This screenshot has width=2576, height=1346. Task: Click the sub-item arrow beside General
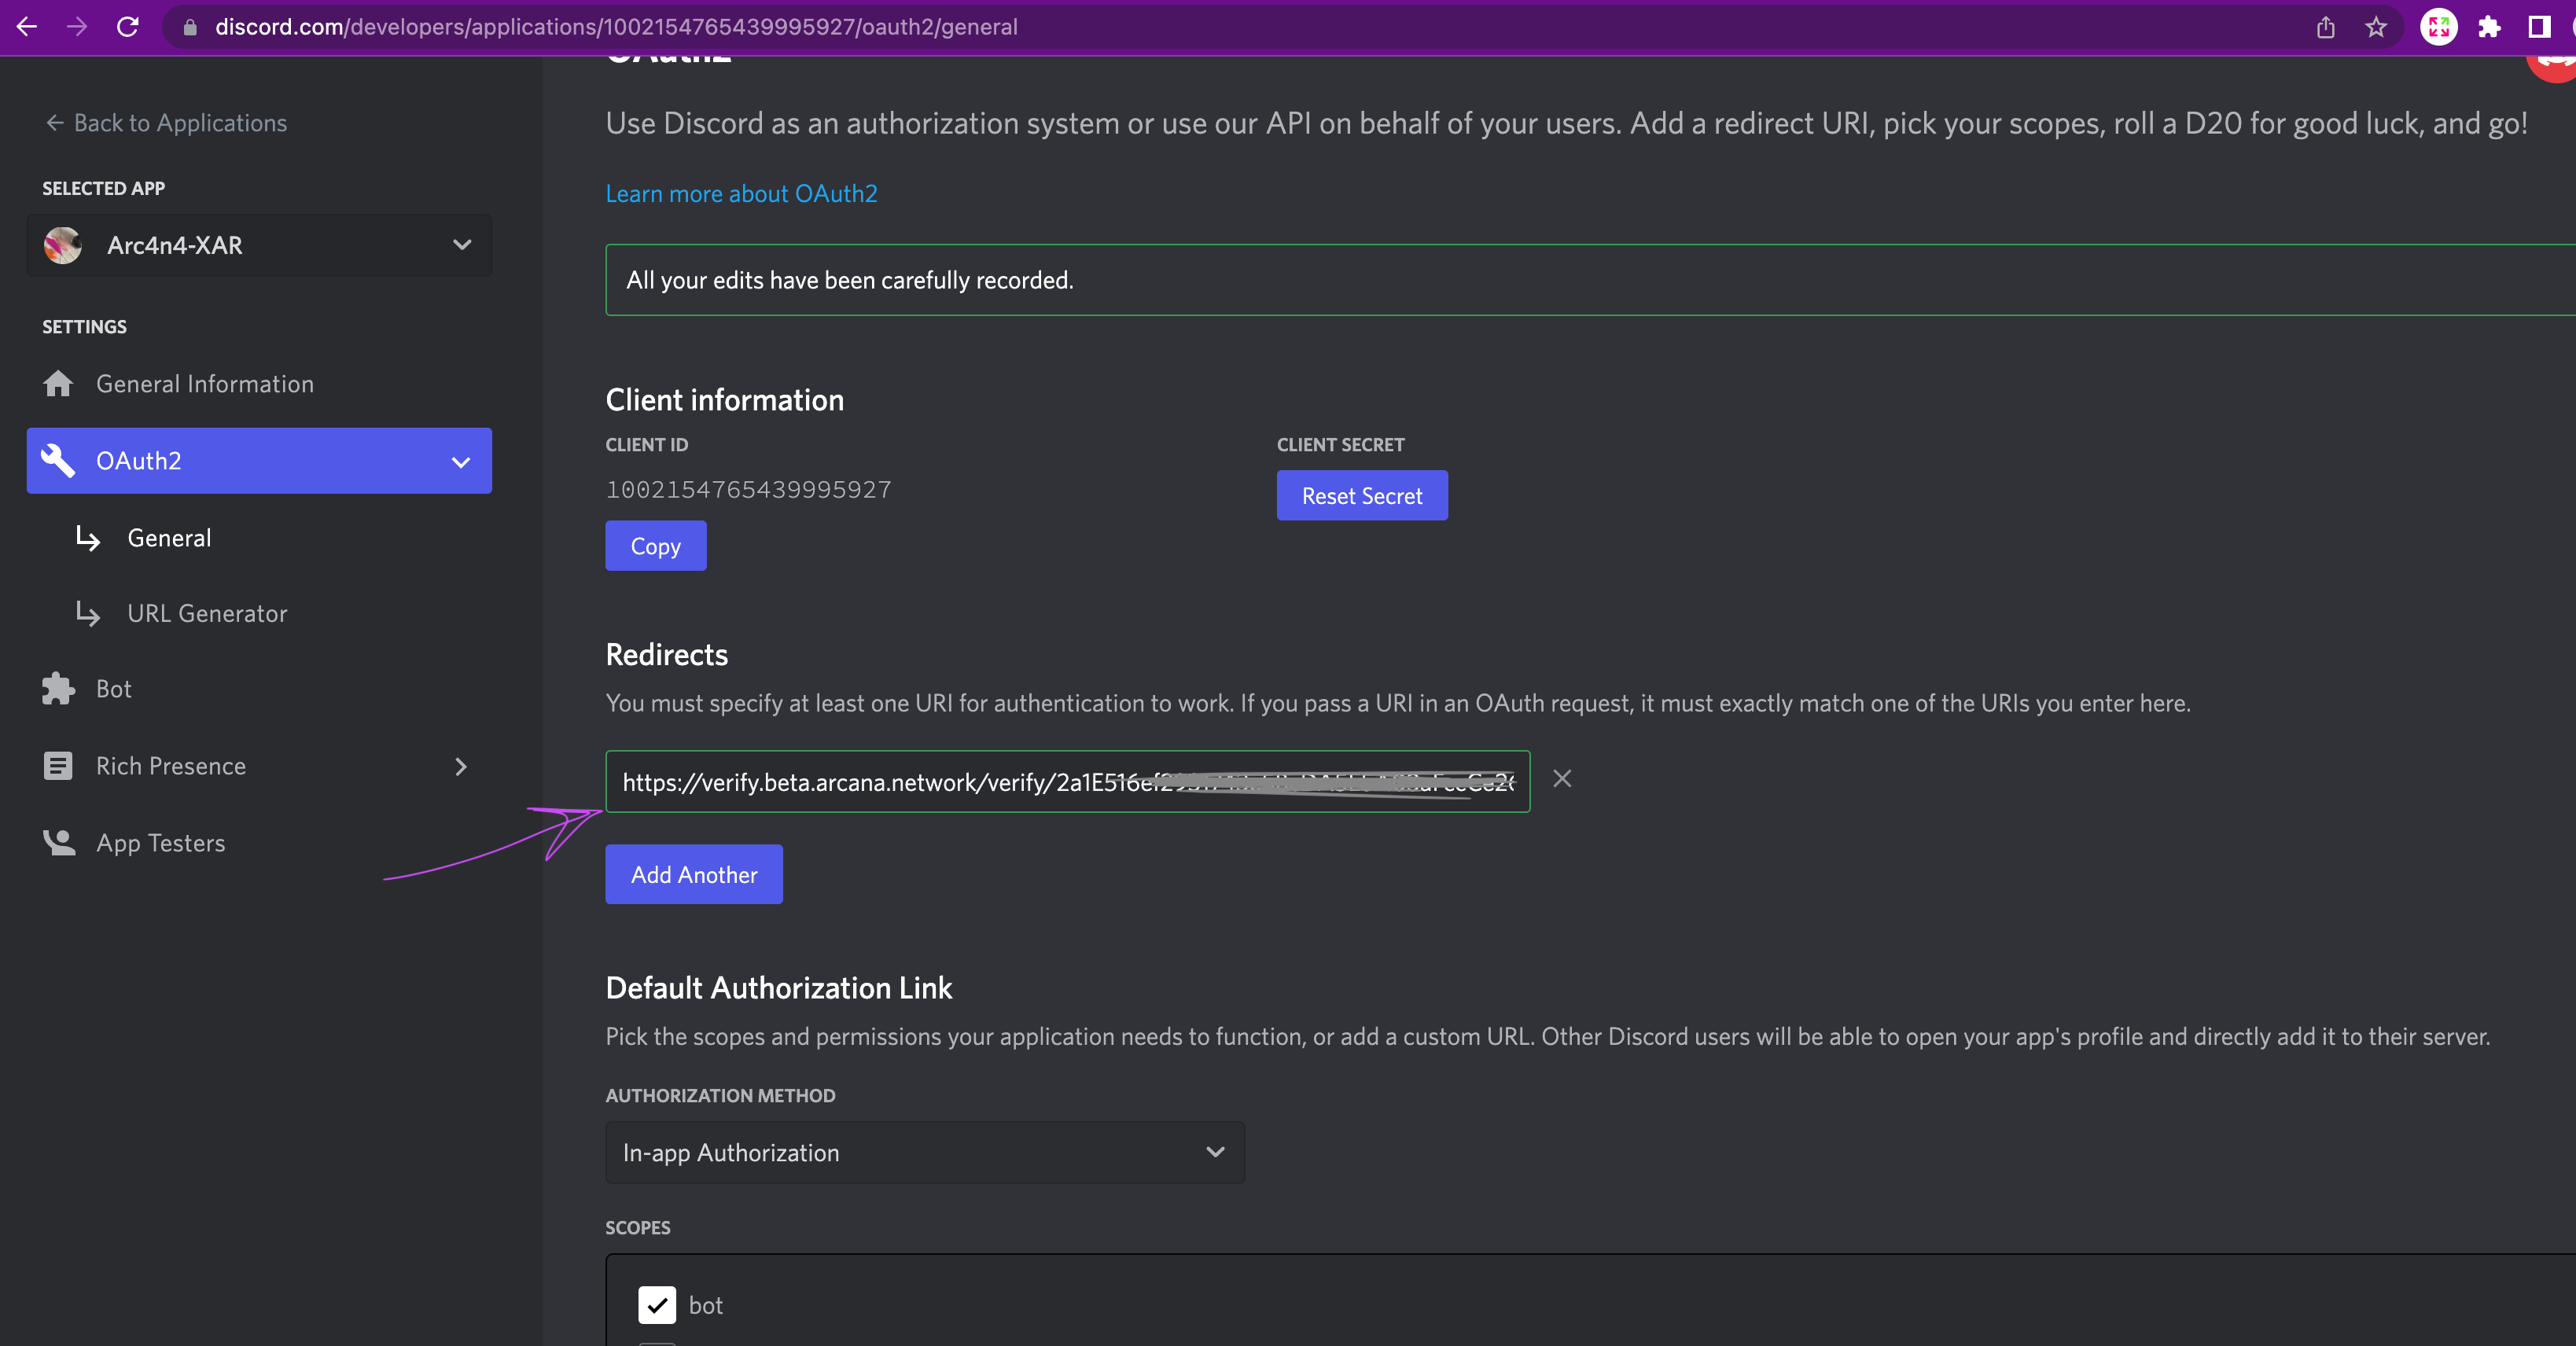coord(88,539)
